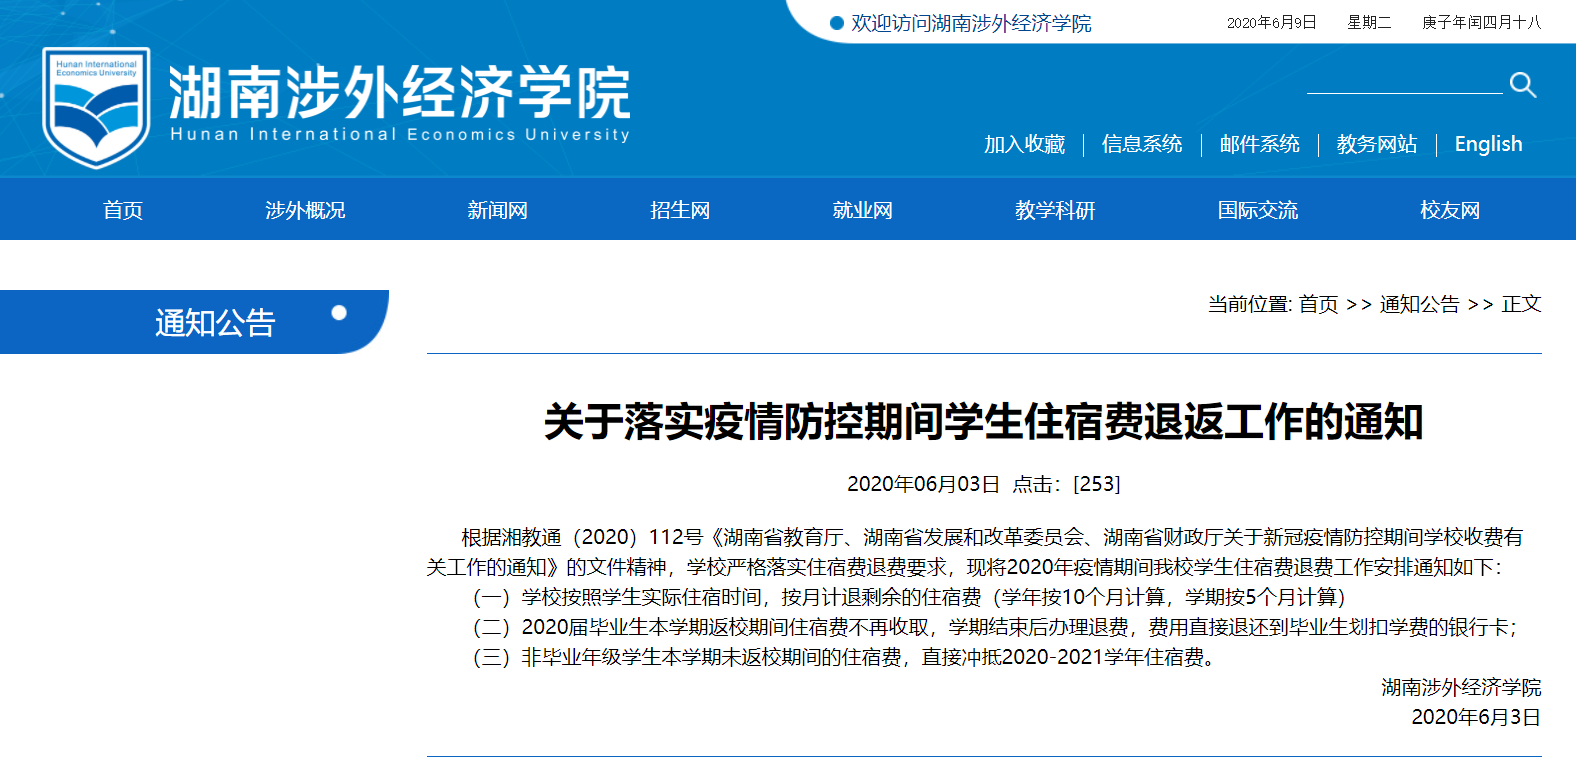1576x772 pixels.
Task: Click the search magnifier icon
Action: click(1523, 85)
